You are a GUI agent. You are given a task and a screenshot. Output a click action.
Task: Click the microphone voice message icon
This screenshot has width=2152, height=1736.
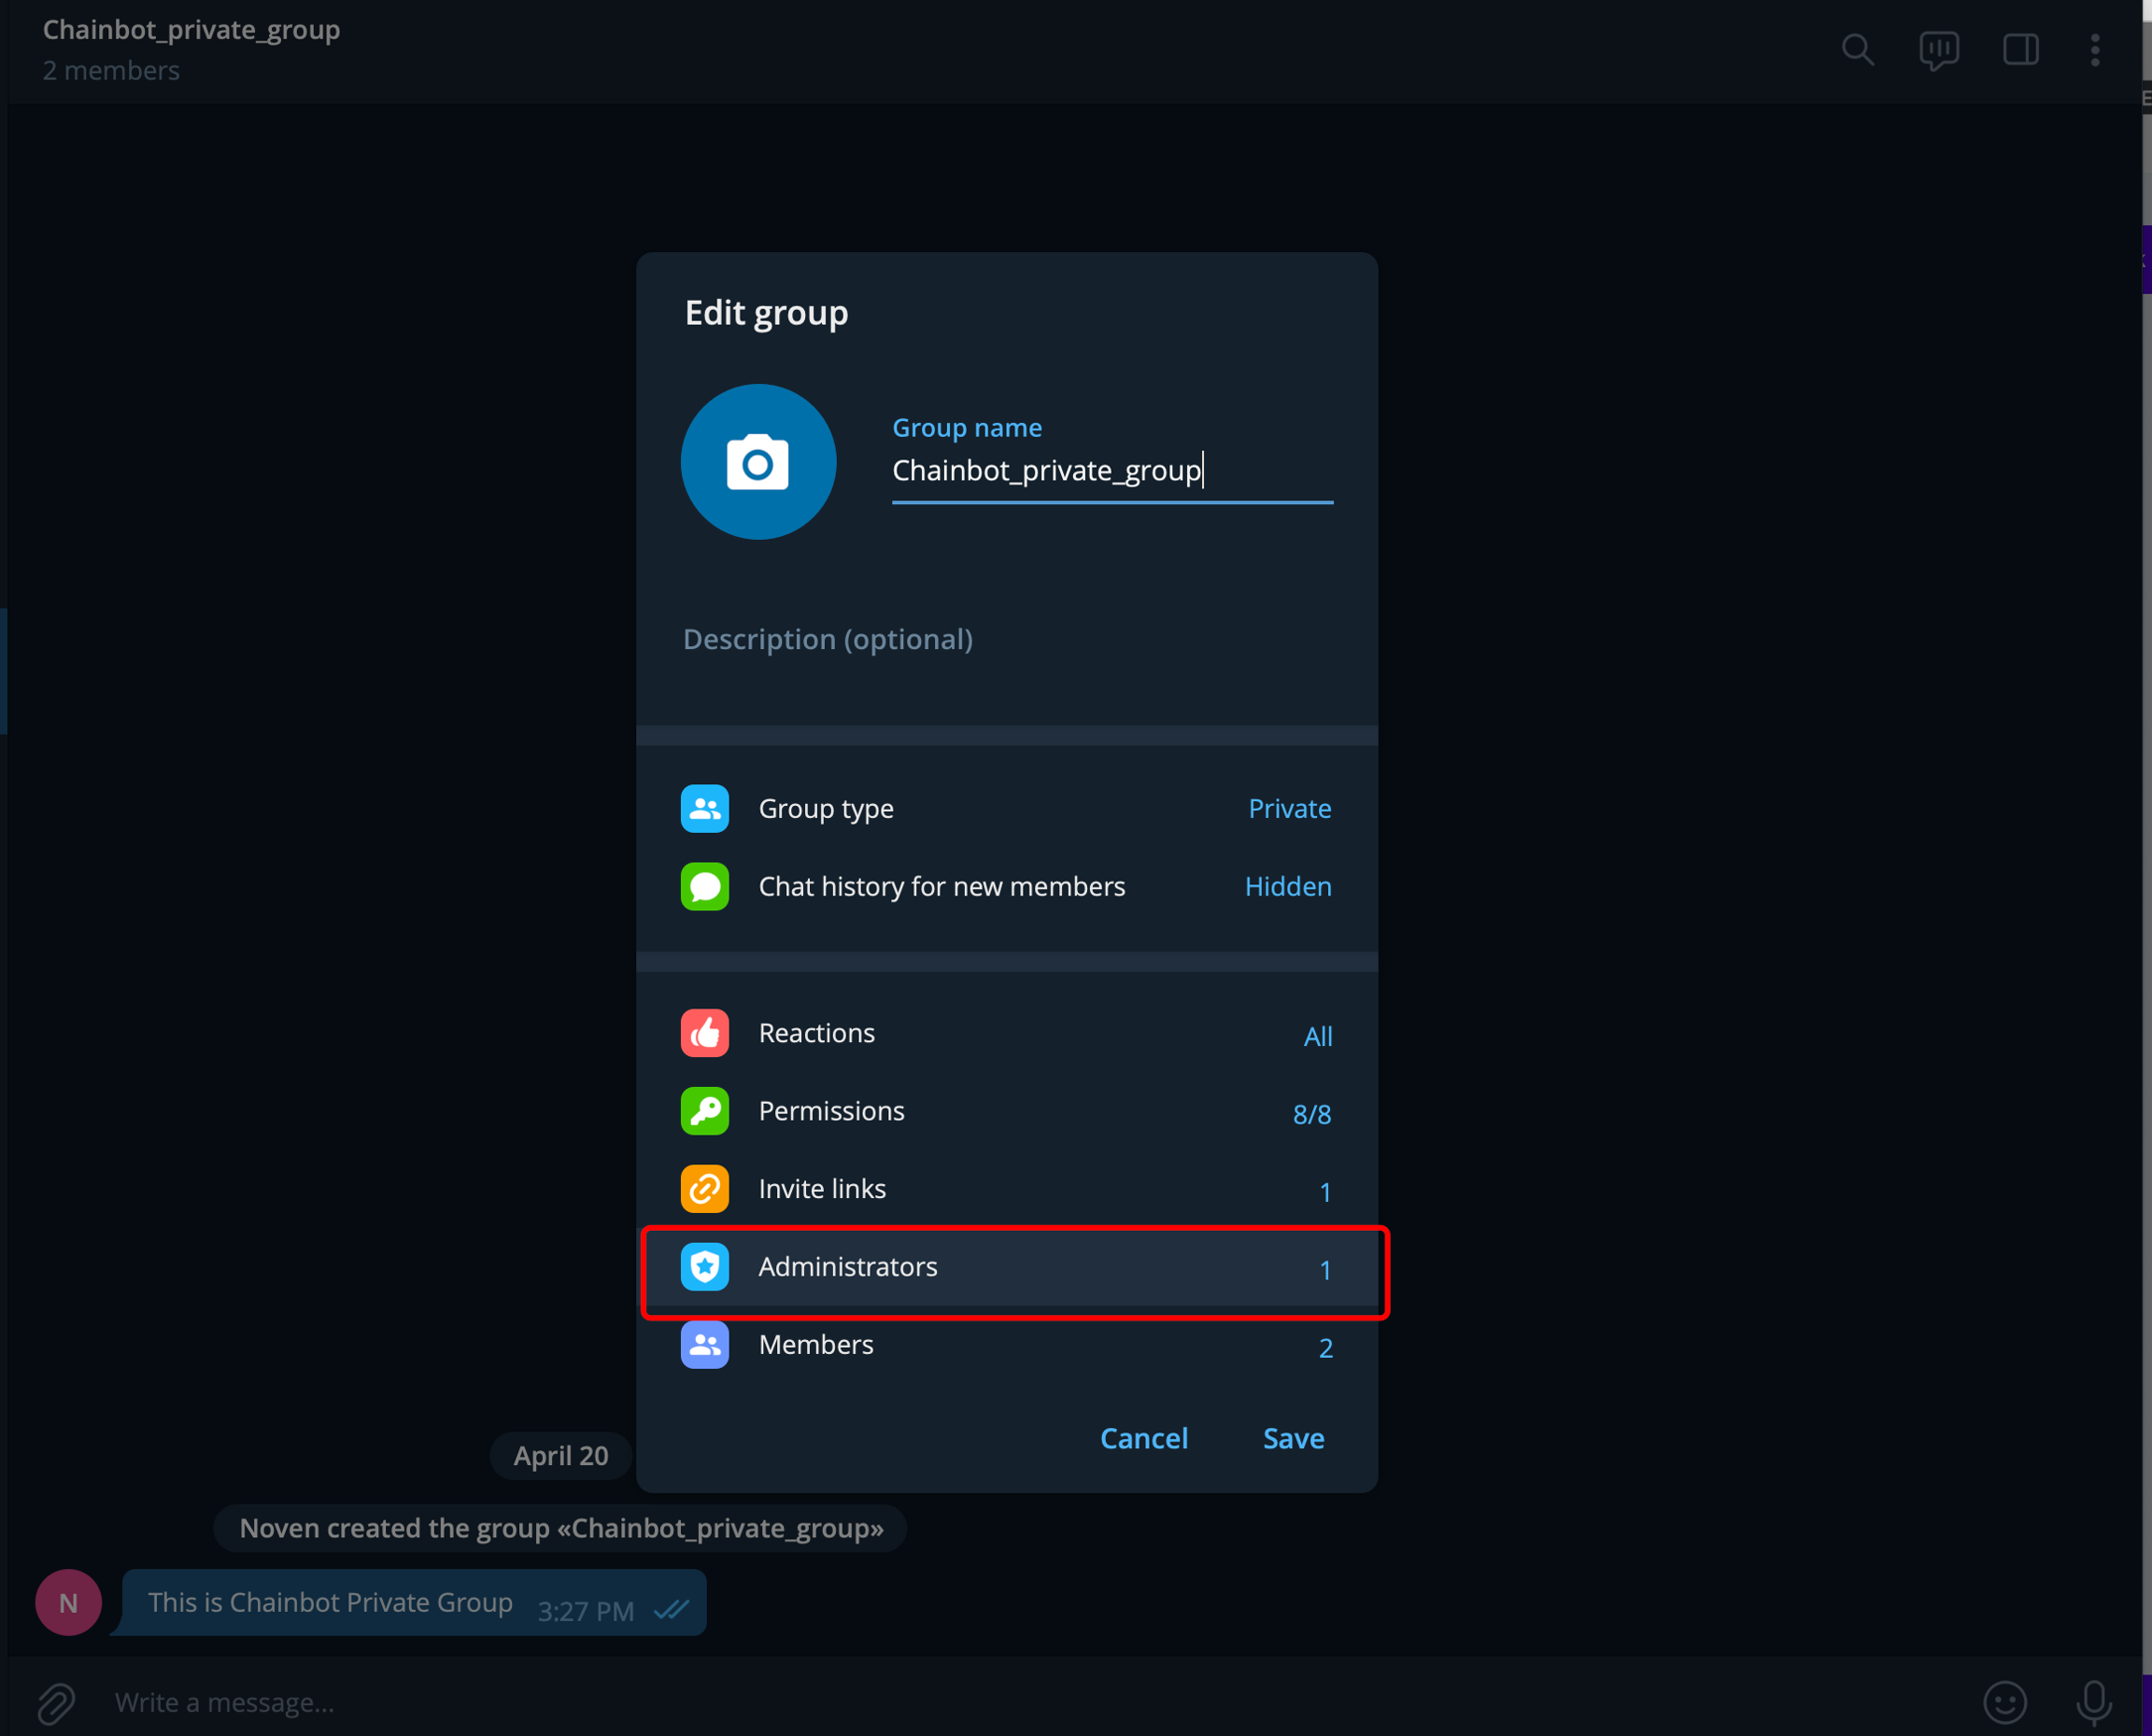click(x=2093, y=1702)
